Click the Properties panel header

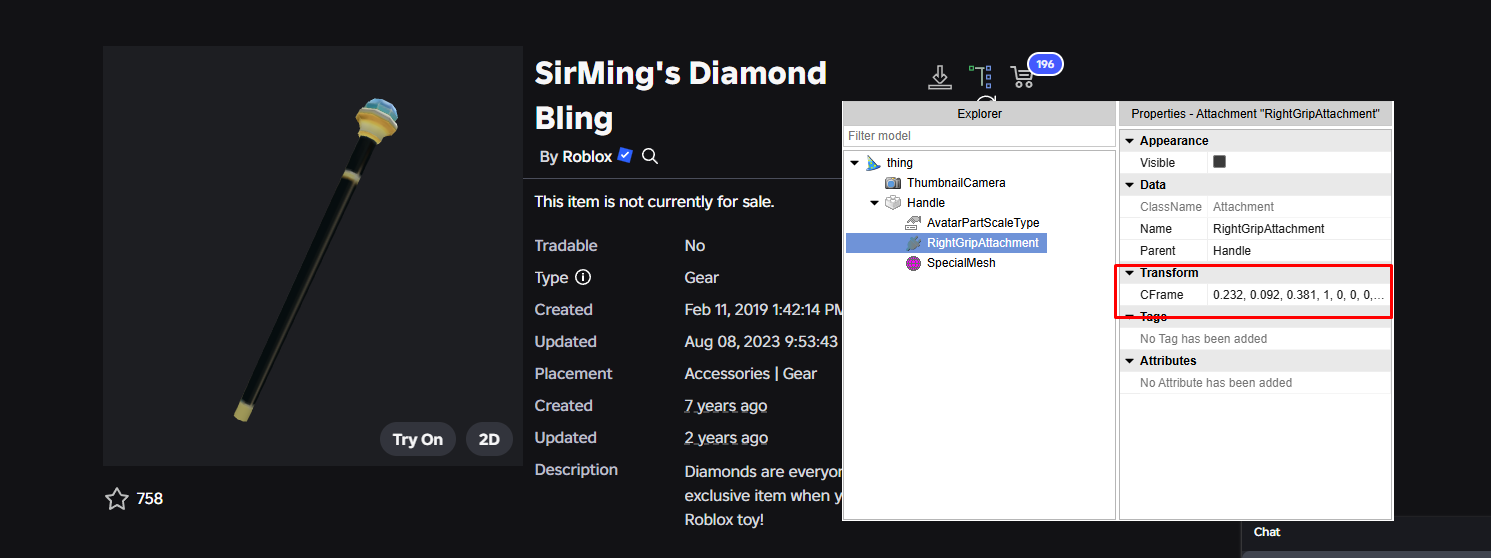(1255, 114)
